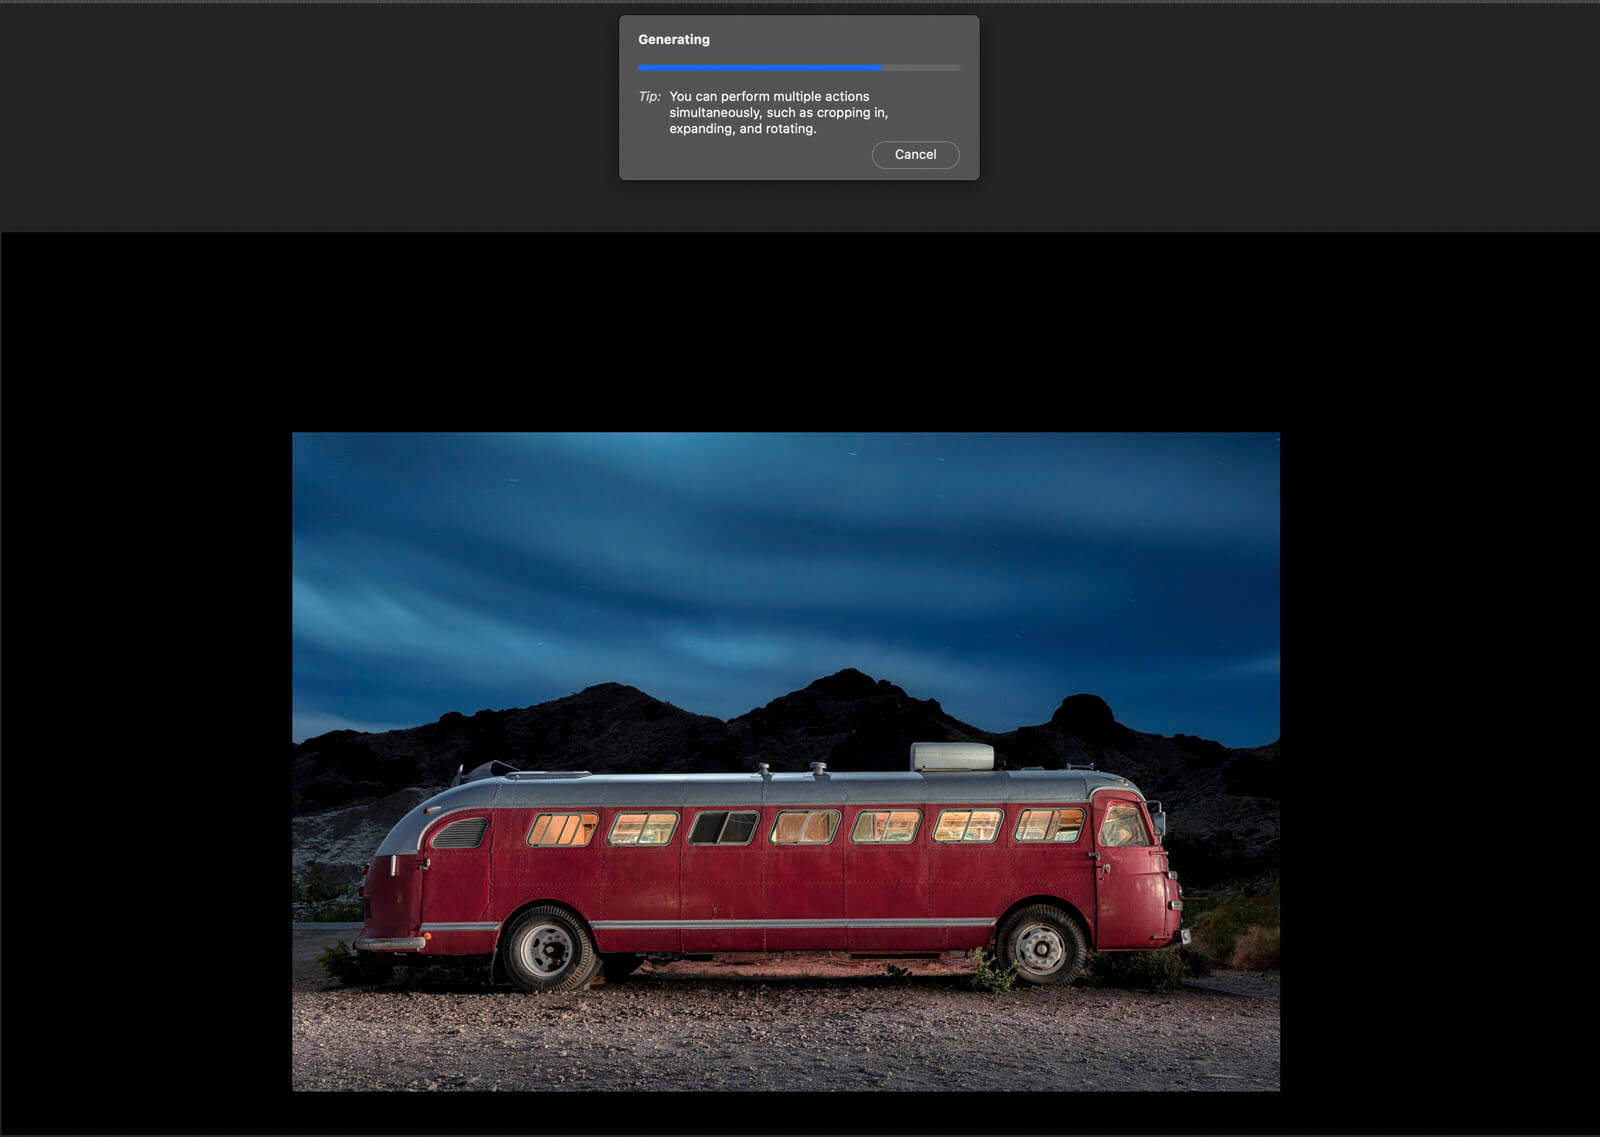Click the italic Tip label
This screenshot has height=1137, width=1600.
[649, 97]
